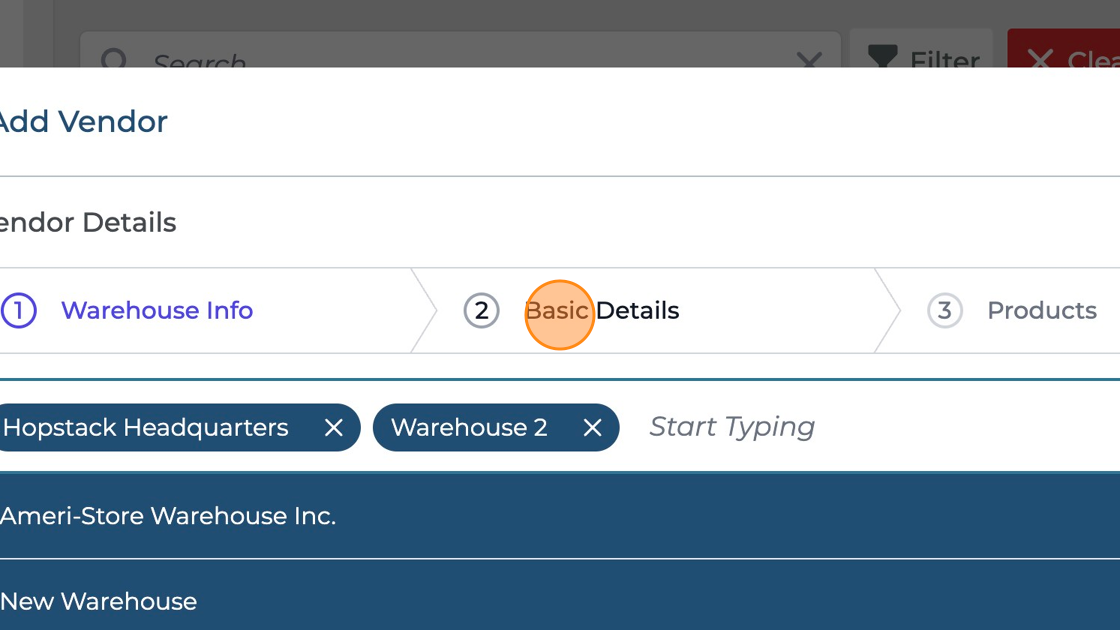Clear the search box with its X icon
1120x630 pixels.
point(808,62)
